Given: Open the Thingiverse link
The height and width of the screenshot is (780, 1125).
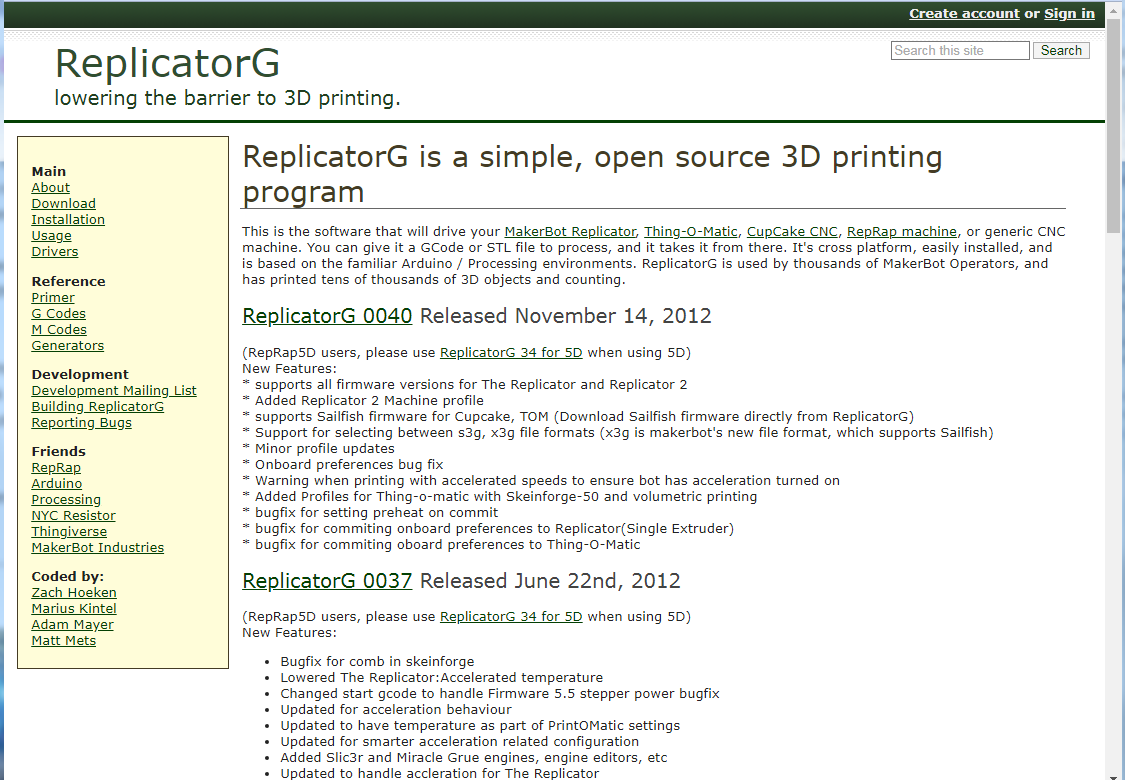Looking at the screenshot, I should (69, 532).
